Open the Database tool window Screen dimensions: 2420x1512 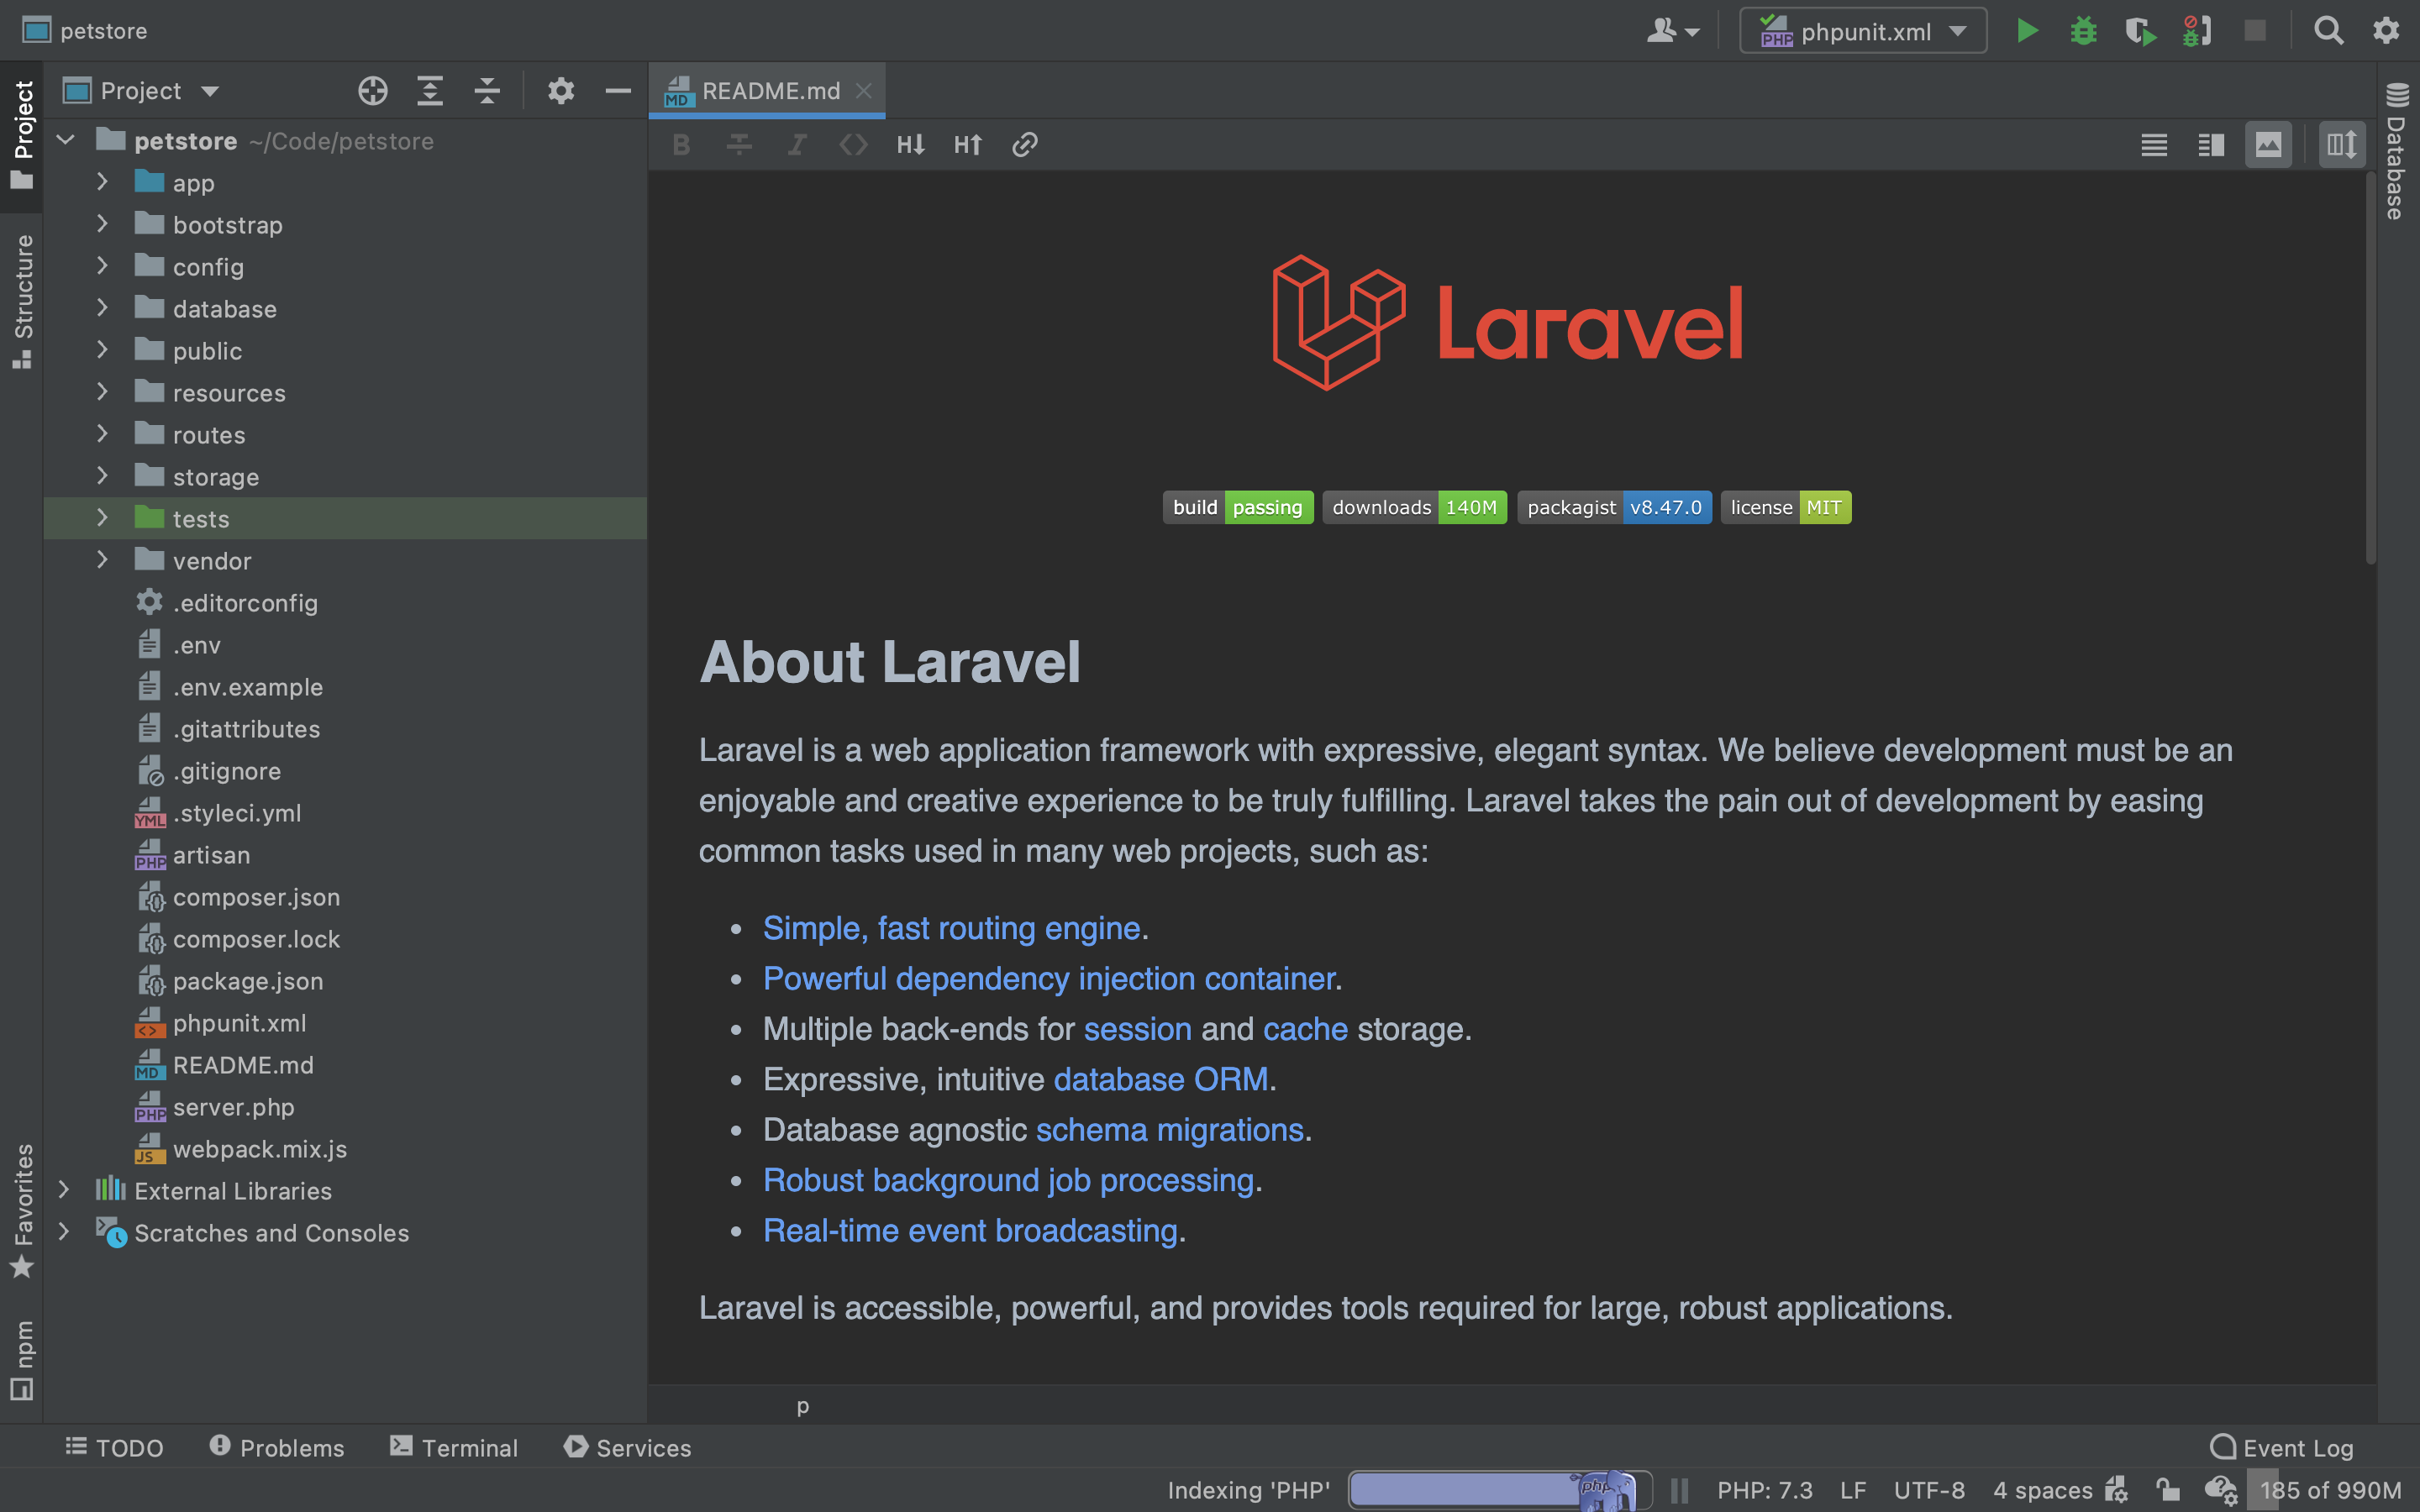2397,151
